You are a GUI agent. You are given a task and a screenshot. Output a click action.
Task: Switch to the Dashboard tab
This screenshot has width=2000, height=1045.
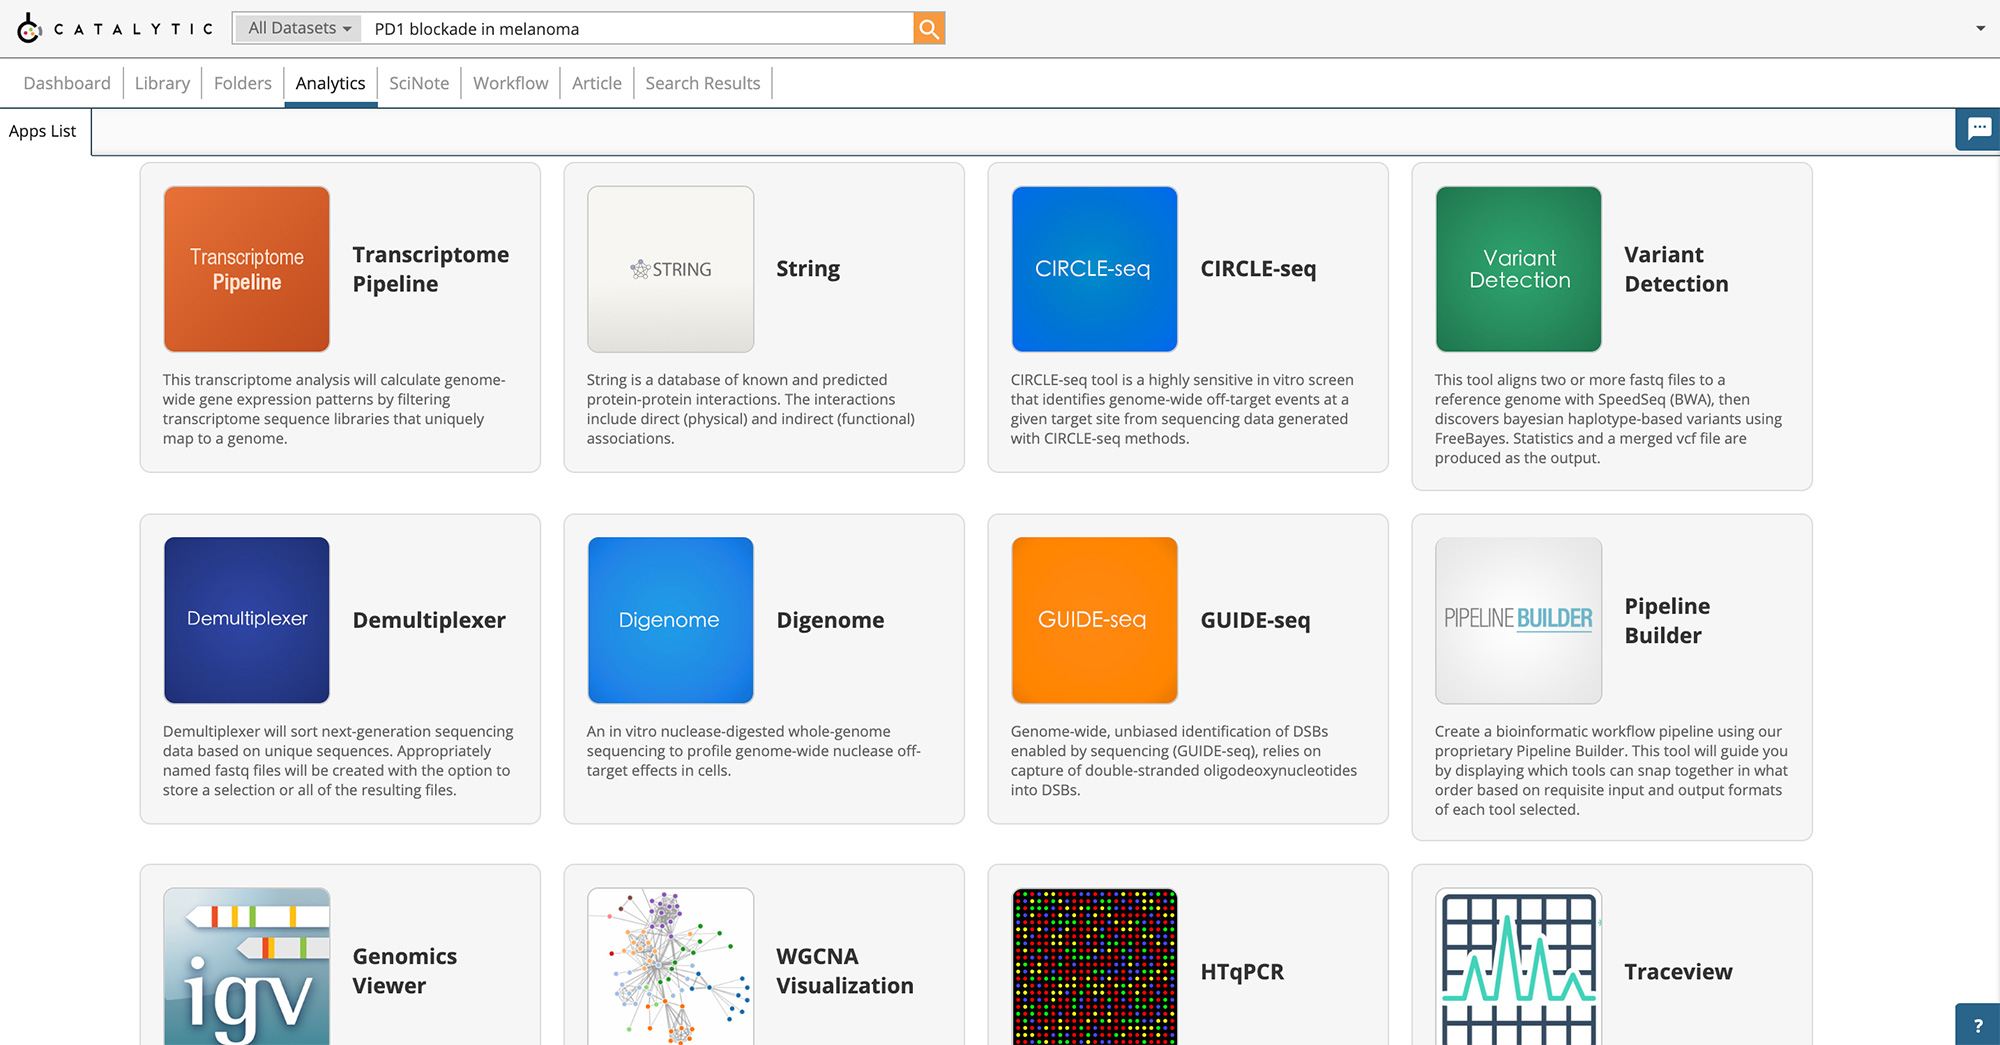(x=67, y=83)
